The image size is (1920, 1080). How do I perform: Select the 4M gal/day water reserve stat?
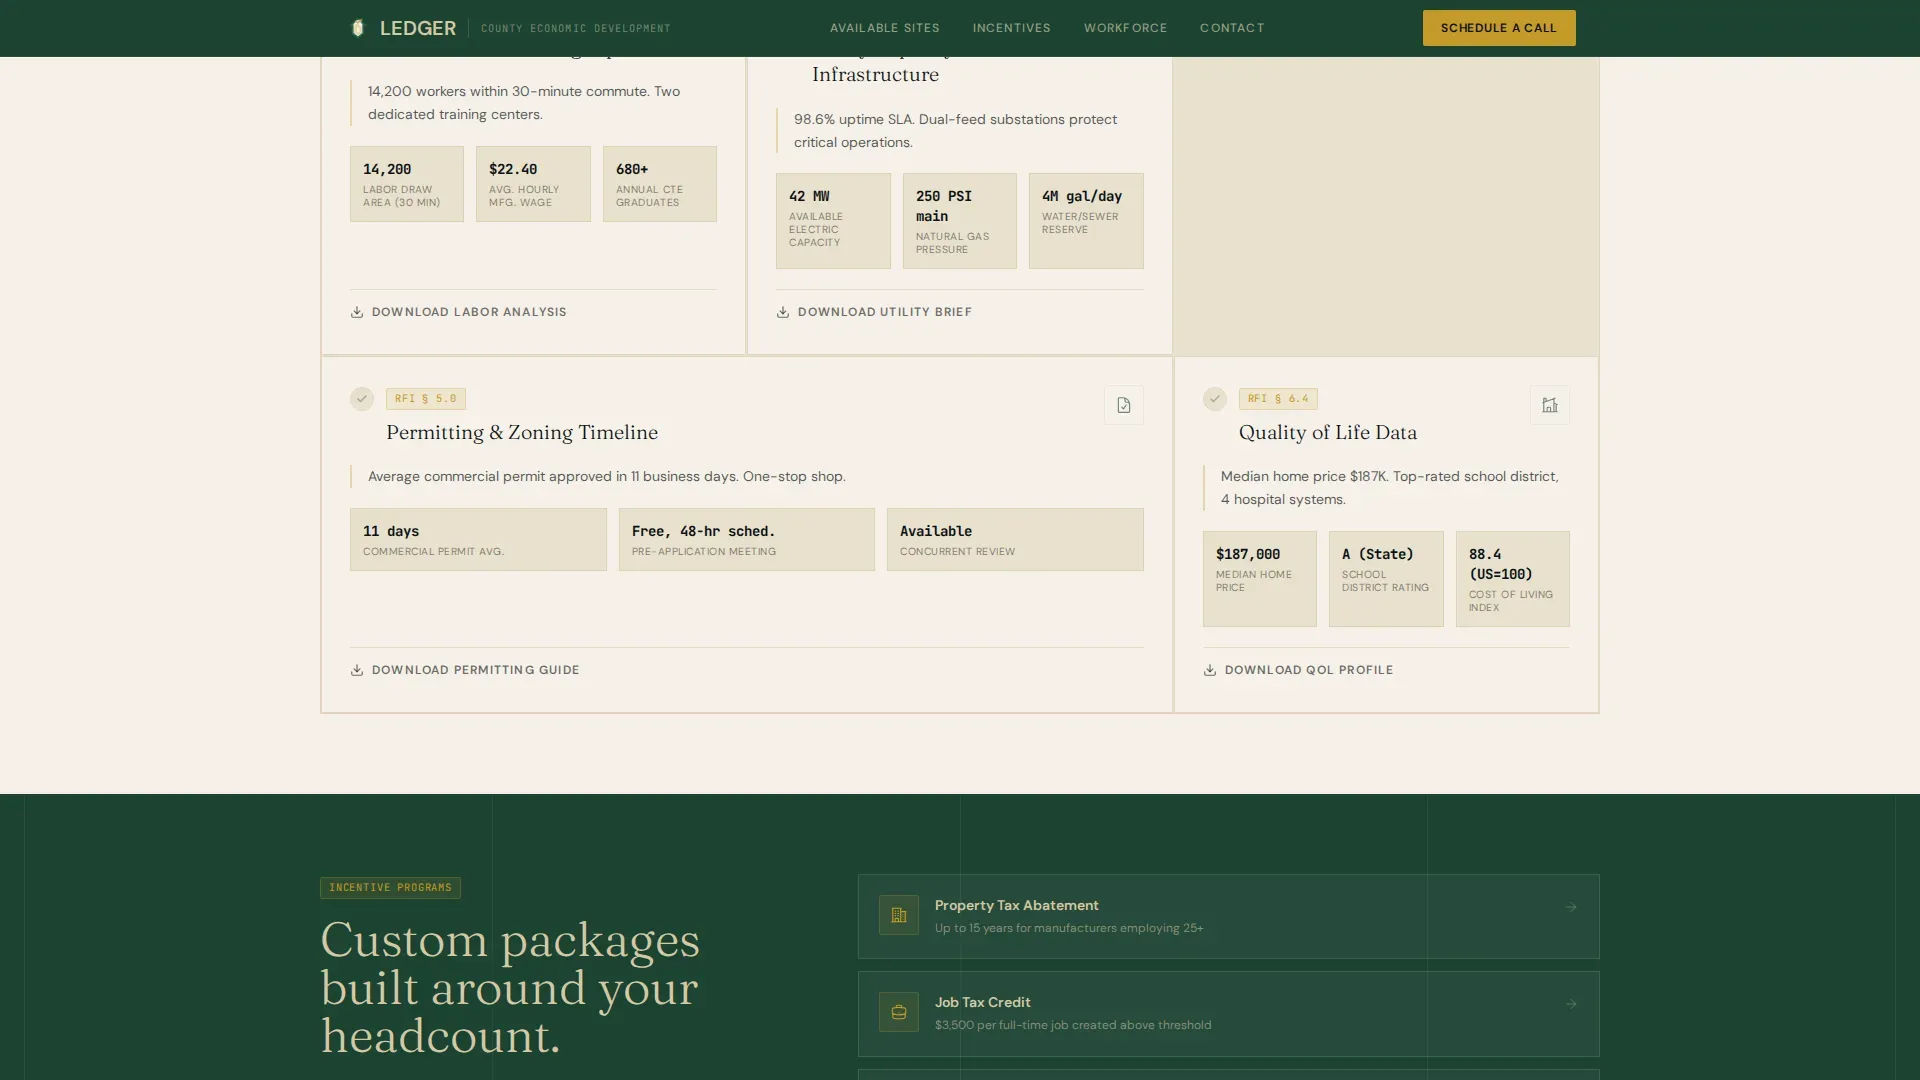click(1086, 221)
